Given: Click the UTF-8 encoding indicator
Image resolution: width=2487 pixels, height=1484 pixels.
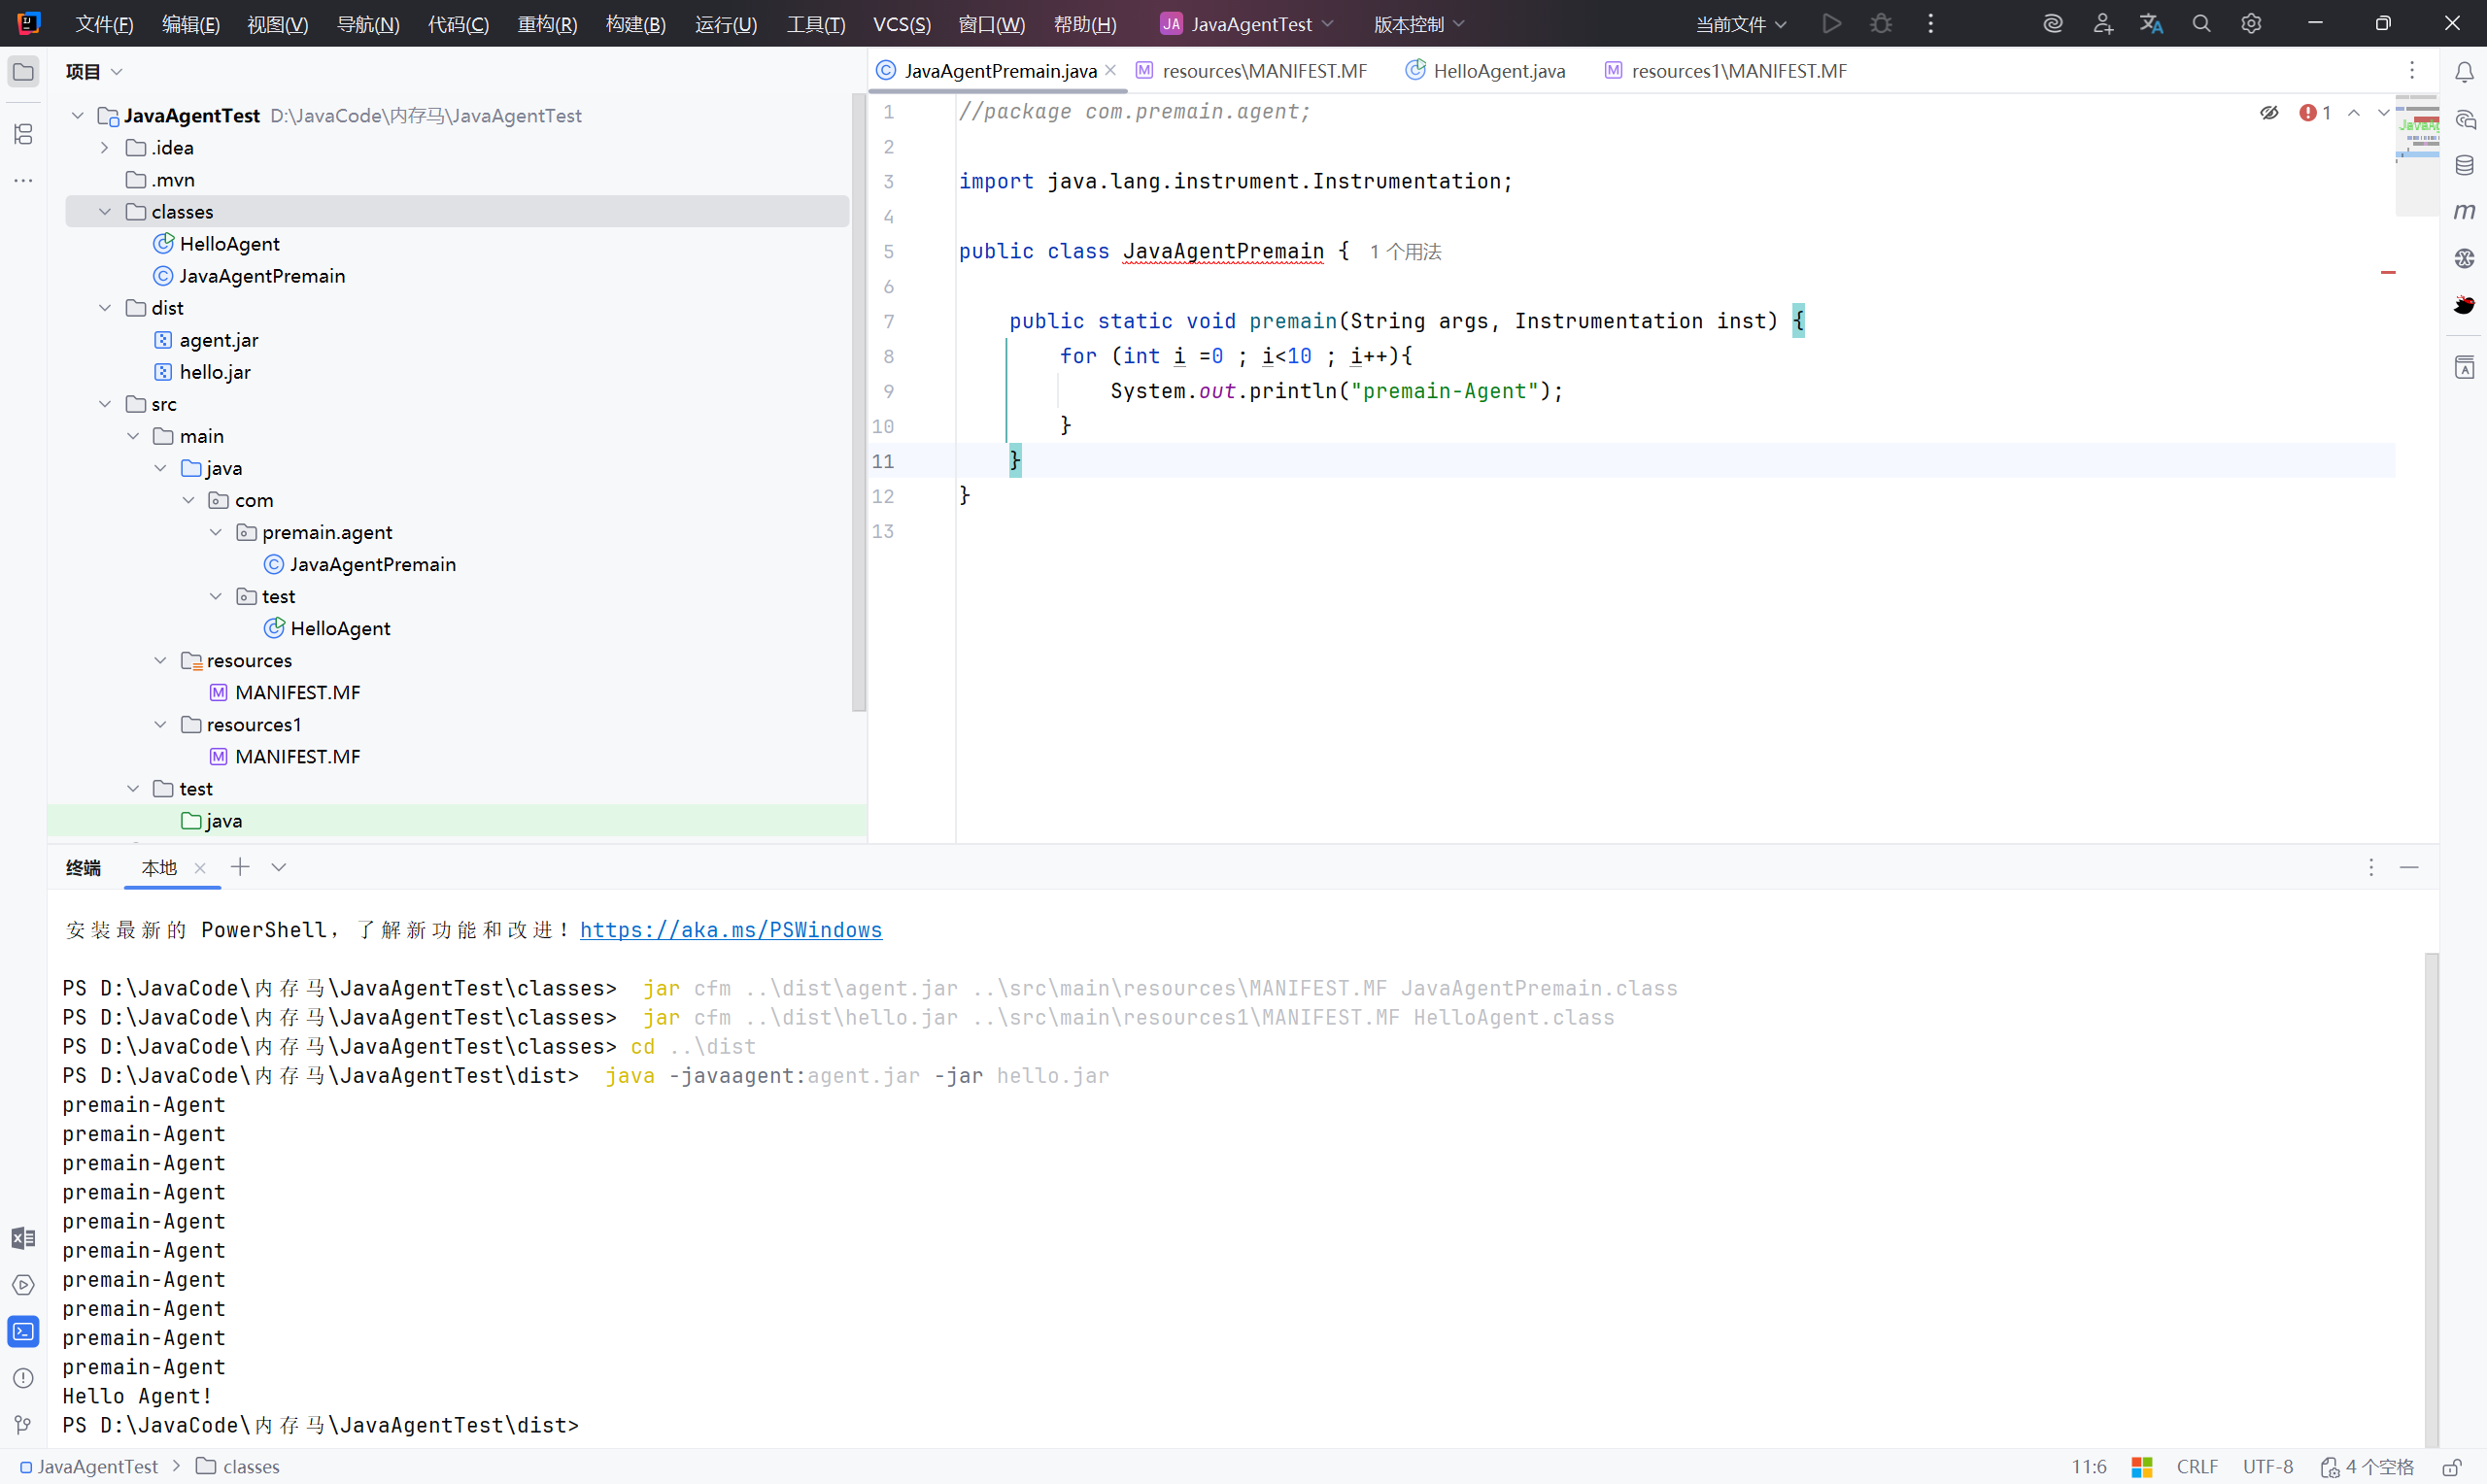Looking at the screenshot, I should point(2267,1467).
